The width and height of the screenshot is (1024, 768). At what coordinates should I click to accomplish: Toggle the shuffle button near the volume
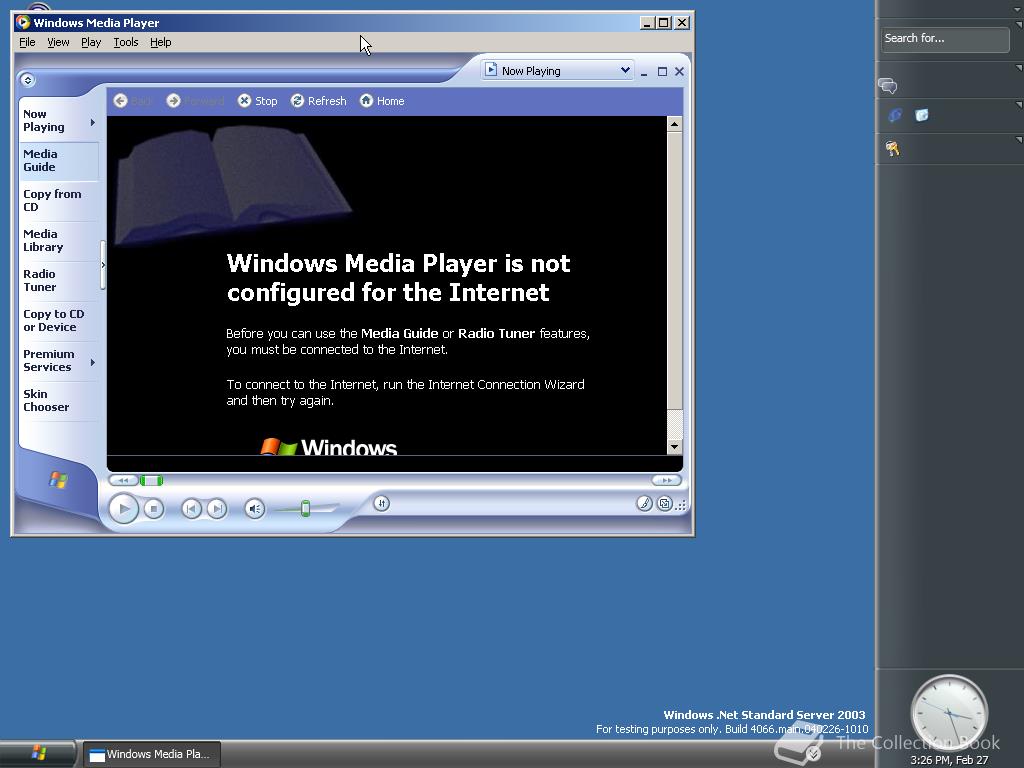[x=382, y=504]
